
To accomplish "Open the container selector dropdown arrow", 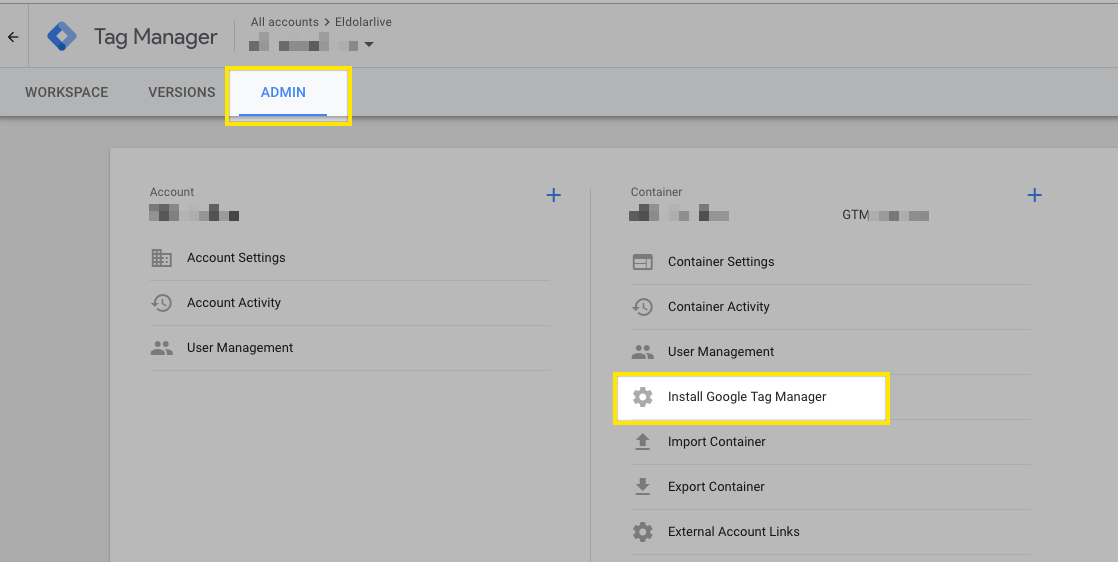I will coord(369,45).
